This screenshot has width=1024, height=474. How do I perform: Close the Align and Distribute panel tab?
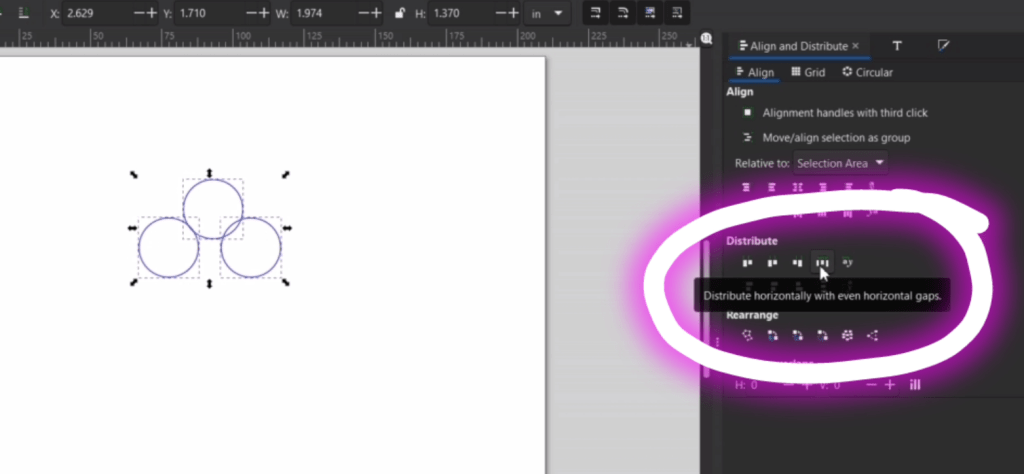(856, 46)
